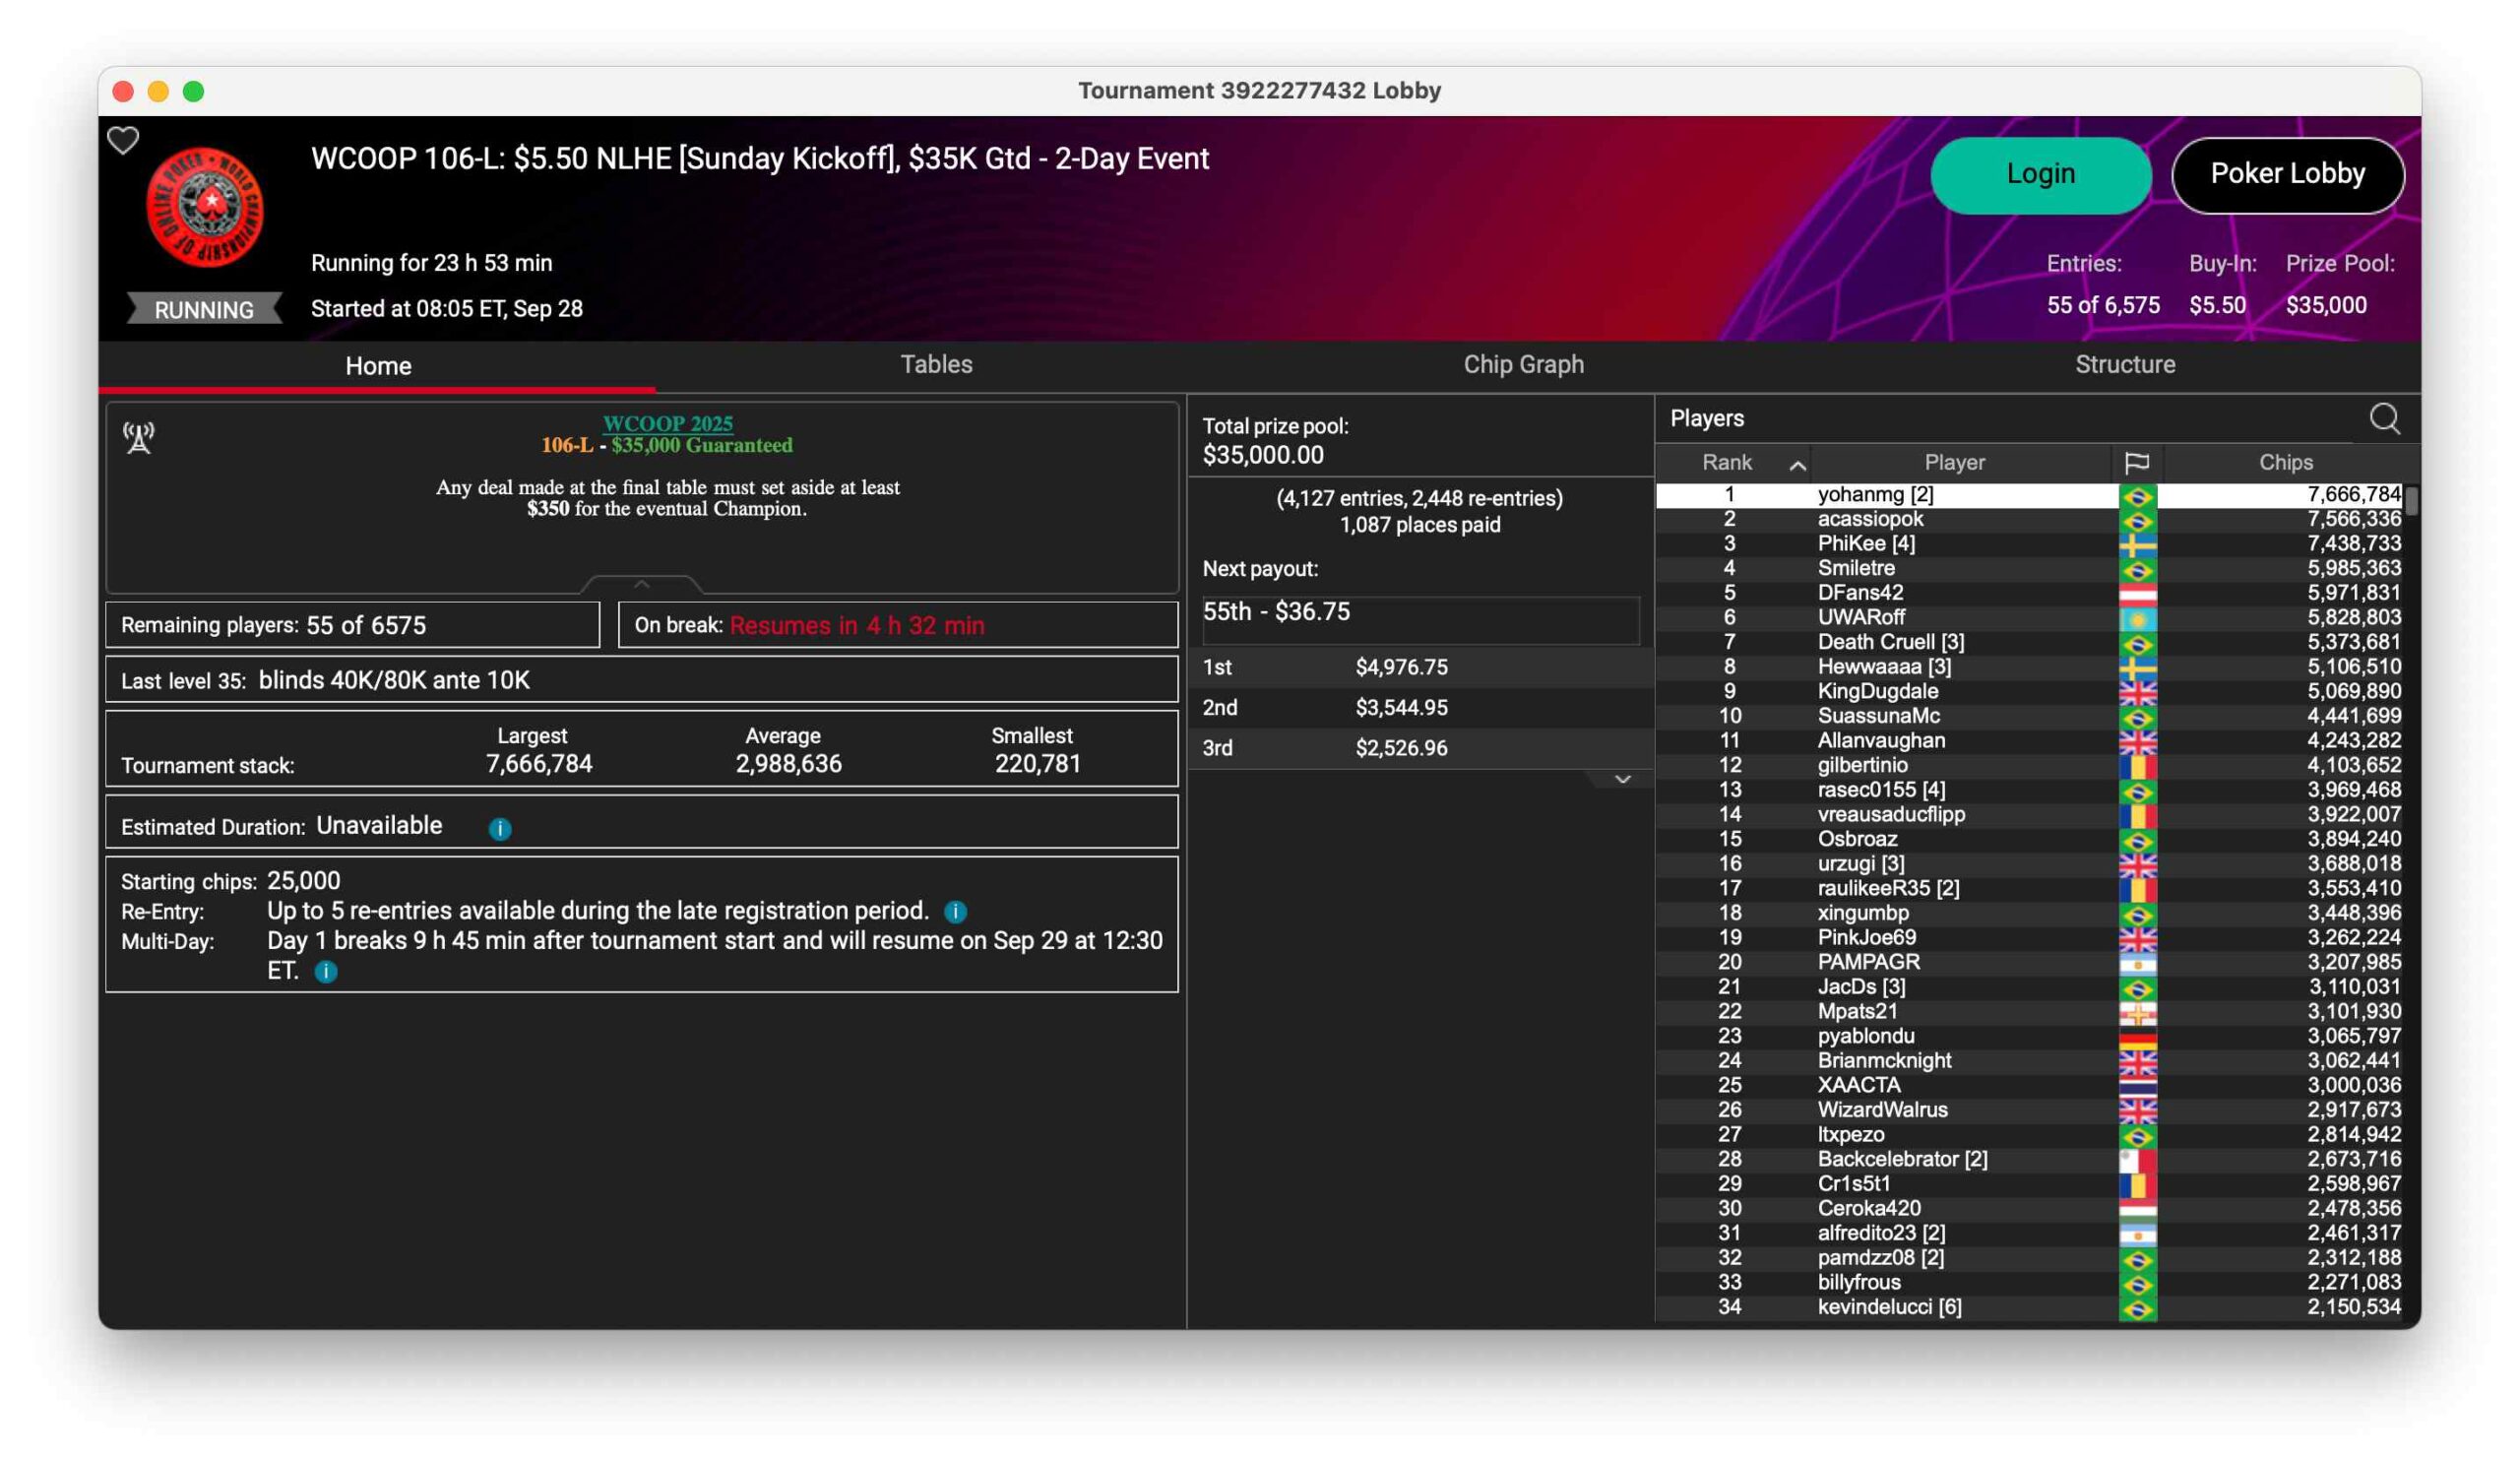The image size is (2520, 1460).
Task: Click the WCOOP tournament logo
Action: 205,207
